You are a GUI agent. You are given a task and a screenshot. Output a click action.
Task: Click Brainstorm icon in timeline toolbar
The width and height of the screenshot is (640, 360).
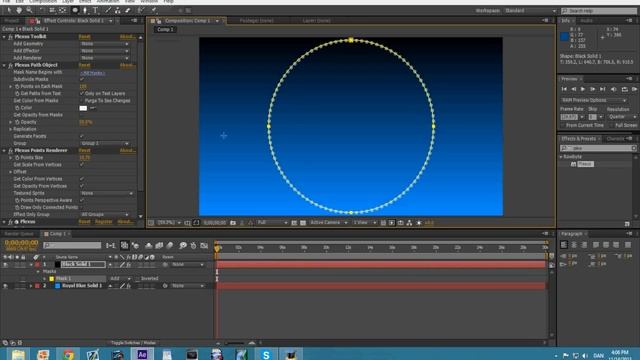pyautogui.click(x=182, y=245)
